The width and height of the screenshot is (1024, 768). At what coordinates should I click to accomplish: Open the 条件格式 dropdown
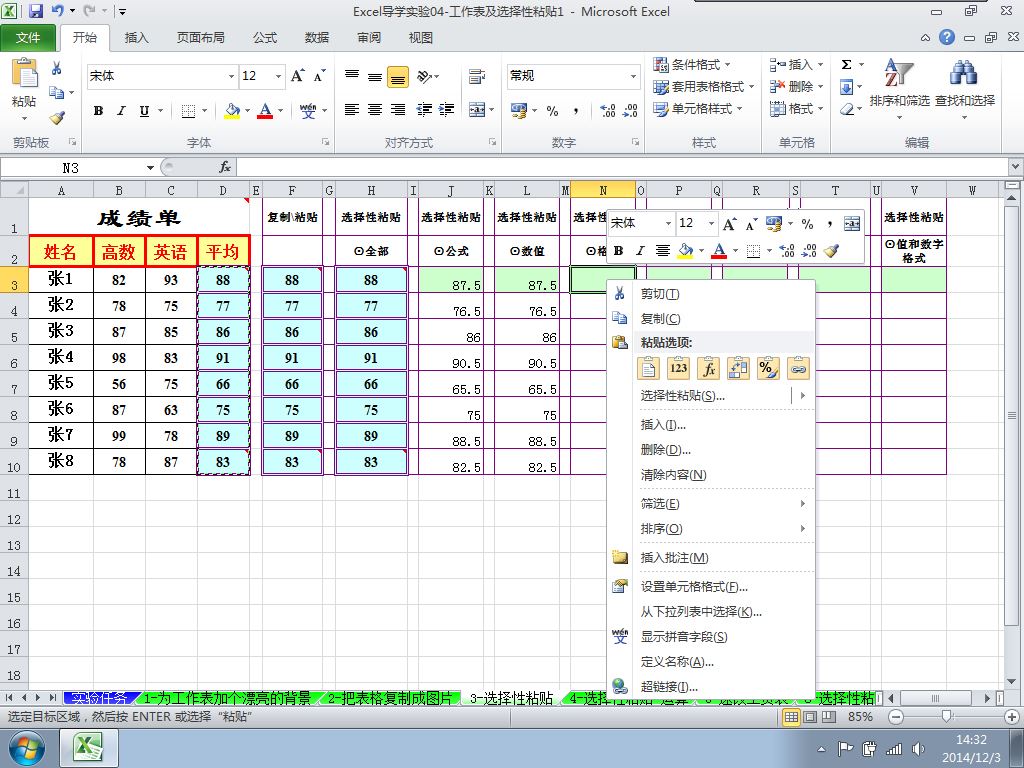tap(692, 65)
